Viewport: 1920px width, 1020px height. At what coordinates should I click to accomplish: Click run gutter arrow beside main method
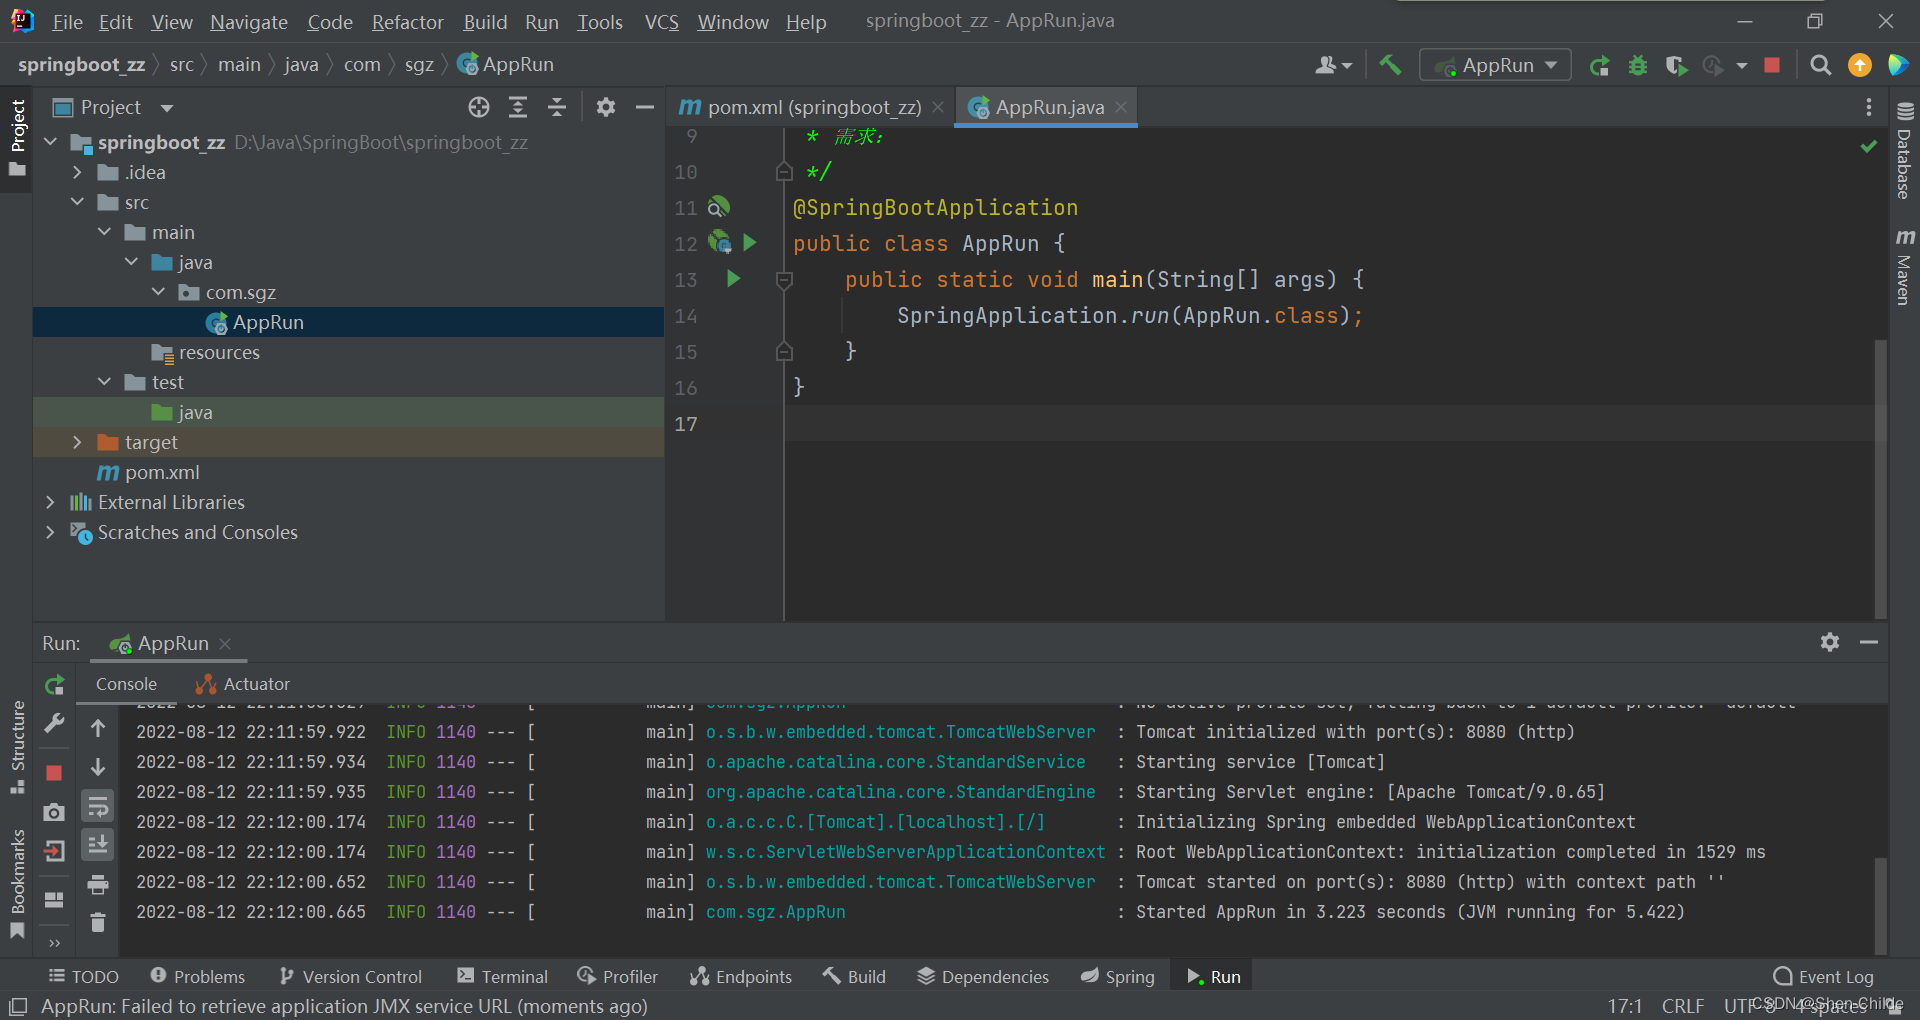[734, 279]
